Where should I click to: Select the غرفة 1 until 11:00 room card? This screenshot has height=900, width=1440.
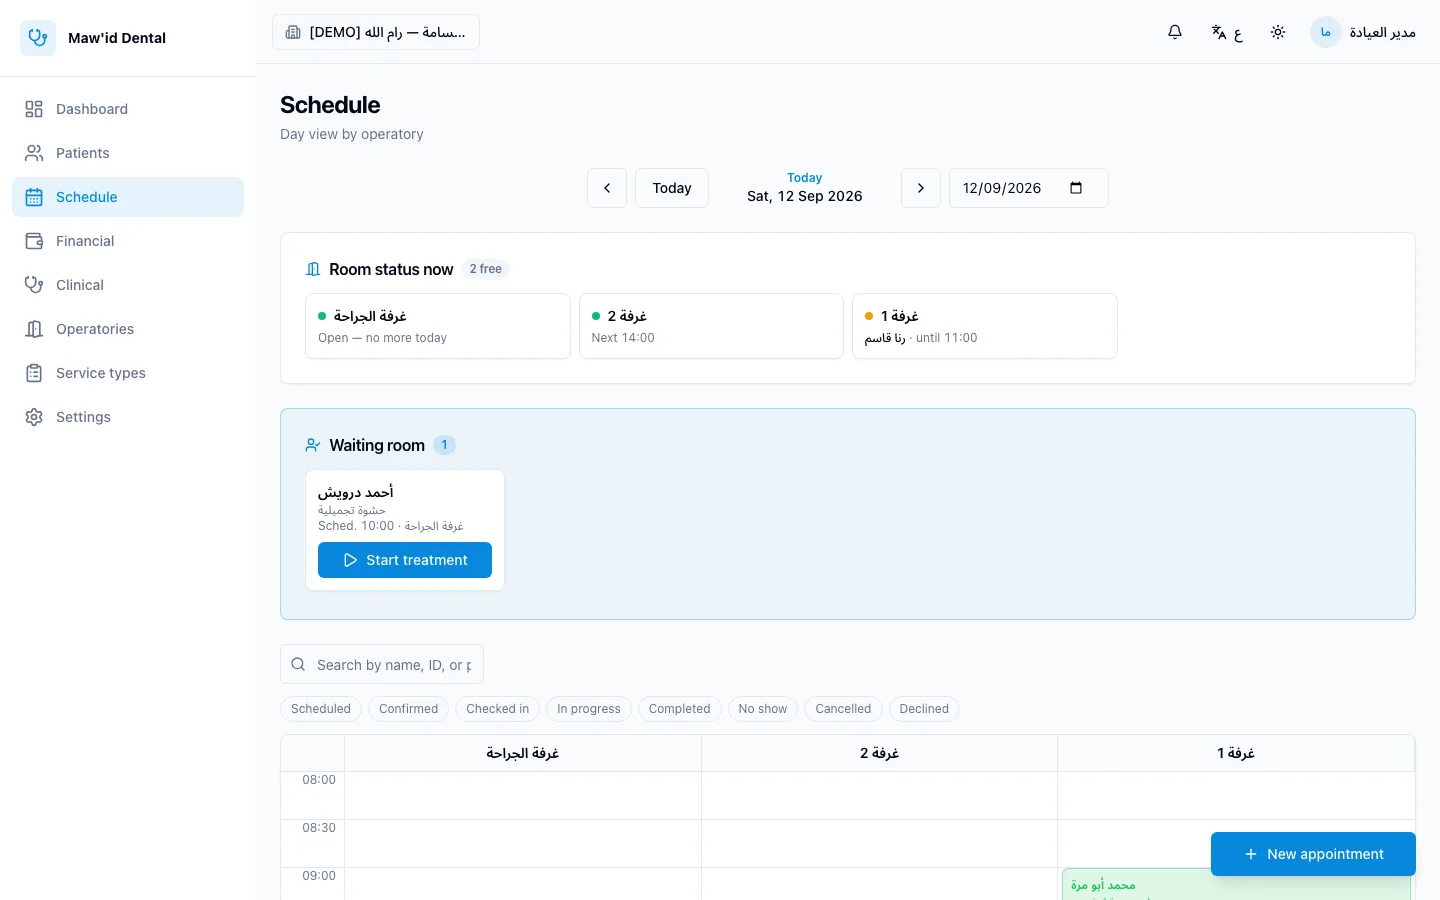click(x=985, y=326)
